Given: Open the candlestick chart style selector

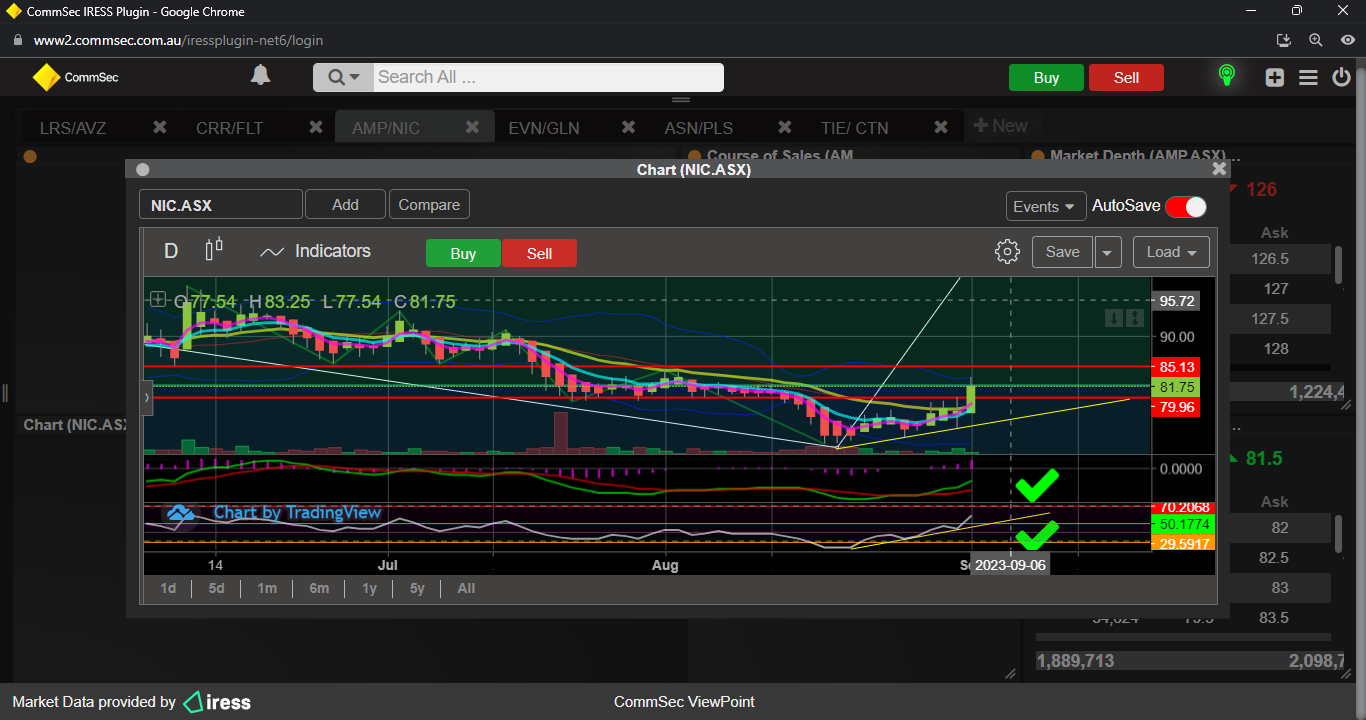Looking at the screenshot, I should pos(213,250).
